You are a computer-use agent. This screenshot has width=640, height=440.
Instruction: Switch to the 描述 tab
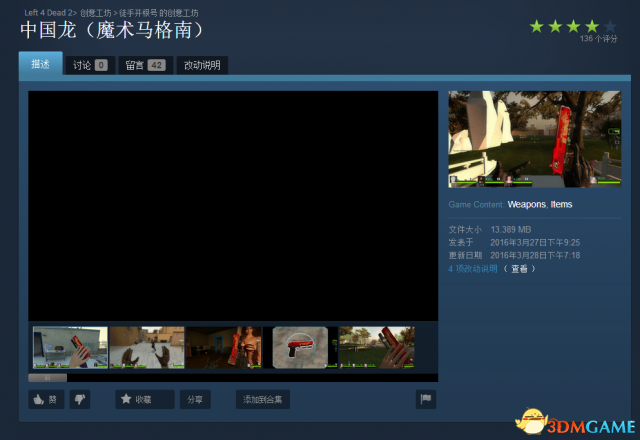coord(40,64)
